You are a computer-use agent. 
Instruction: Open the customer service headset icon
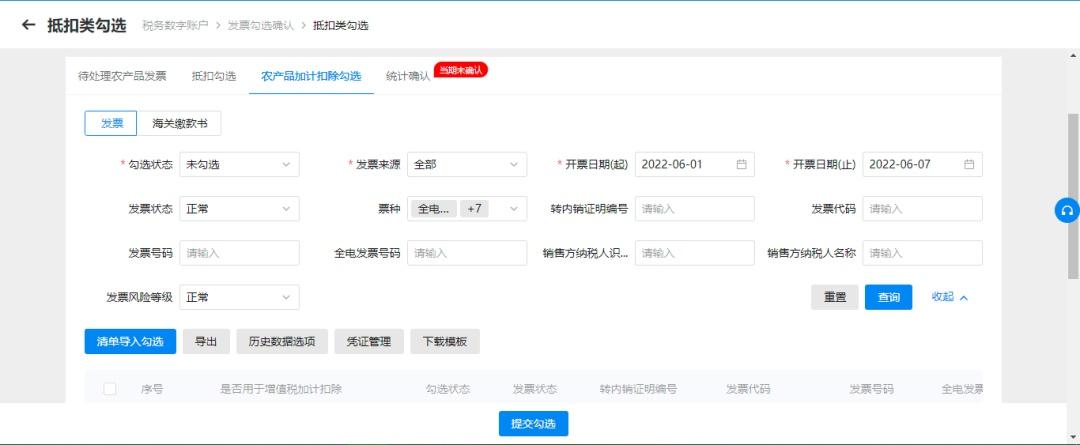(x=1067, y=210)
